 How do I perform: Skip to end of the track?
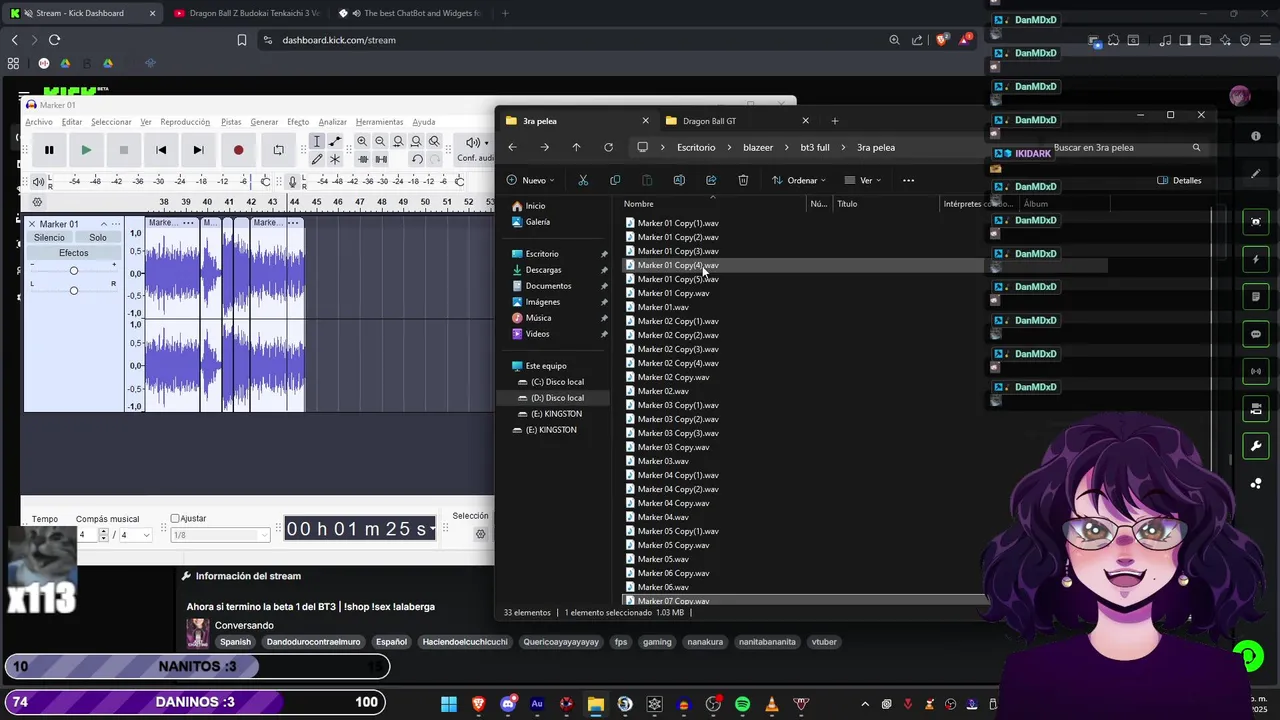198,150
